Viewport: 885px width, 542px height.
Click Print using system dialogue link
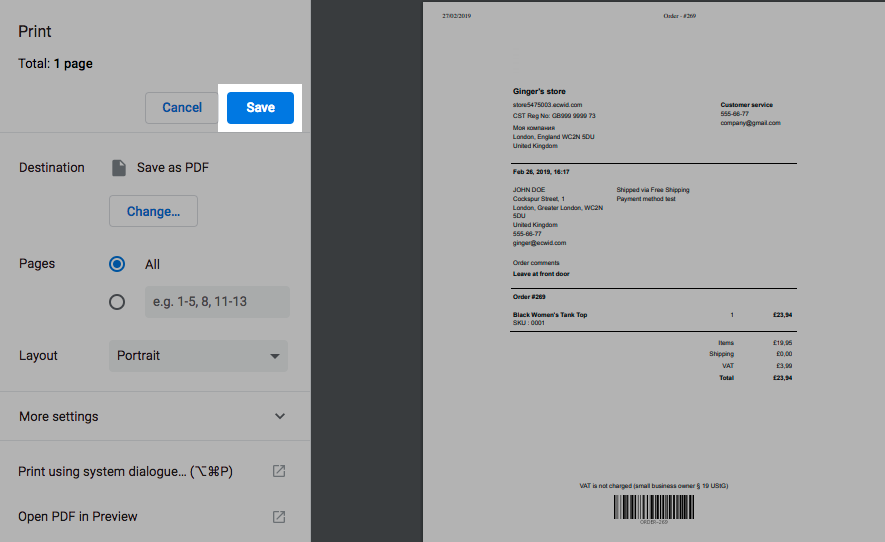(x=125, y=471)
